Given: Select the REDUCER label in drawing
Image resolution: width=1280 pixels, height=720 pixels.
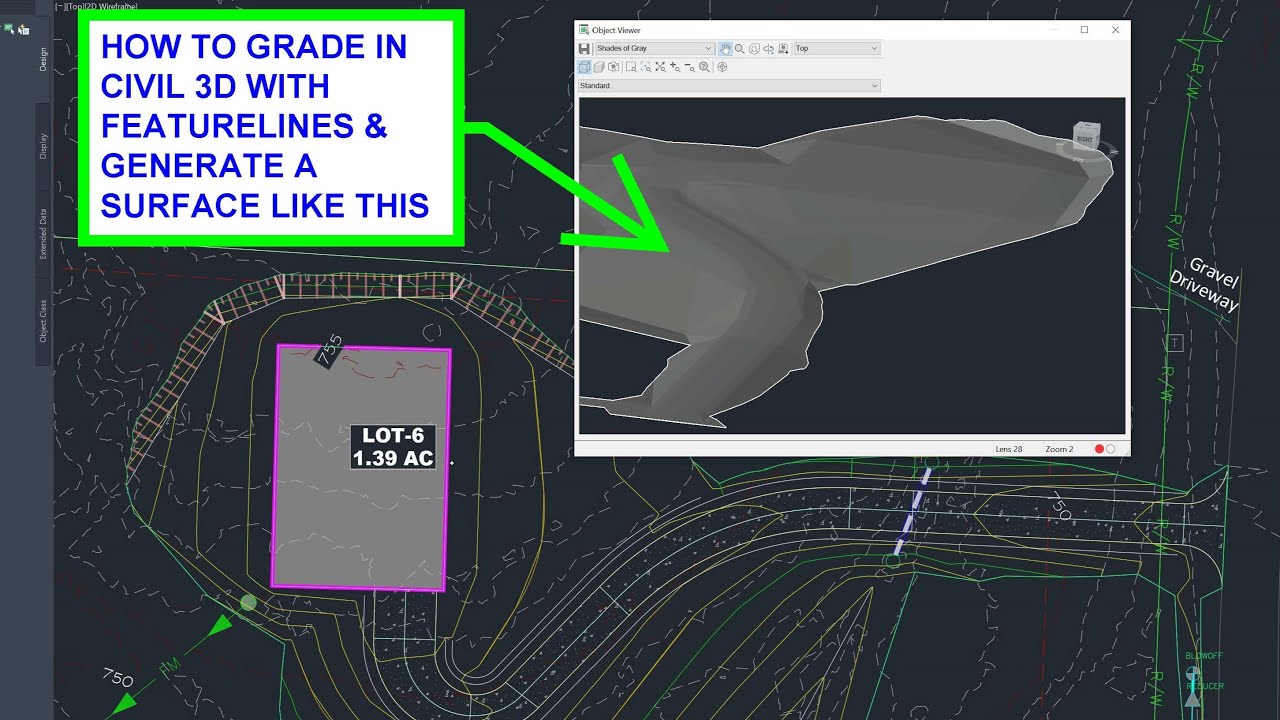Looking at the screenshot, I should click(x=1204, y=686).
